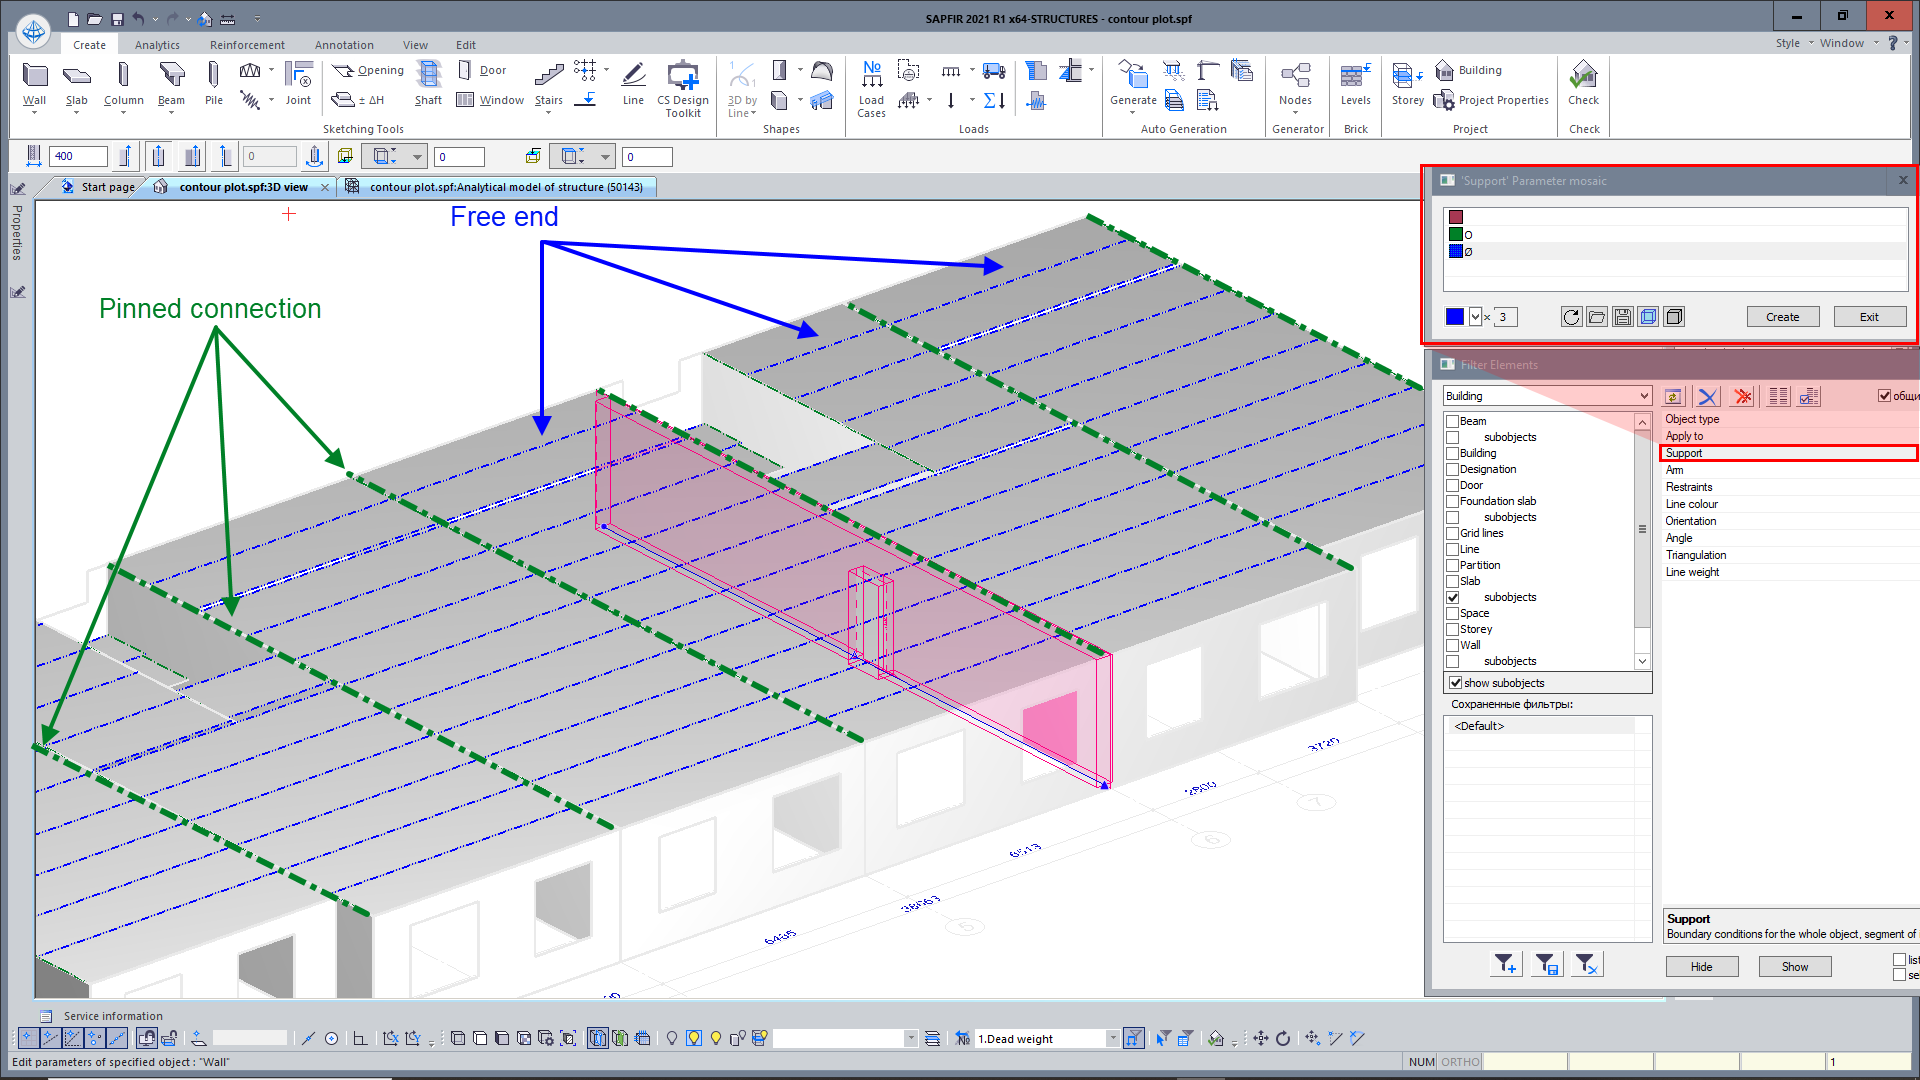Click the Create button in mosaic panel
Image resolution: width=1920 pixels, height=1080 pixels.
tap(1782, 317)
